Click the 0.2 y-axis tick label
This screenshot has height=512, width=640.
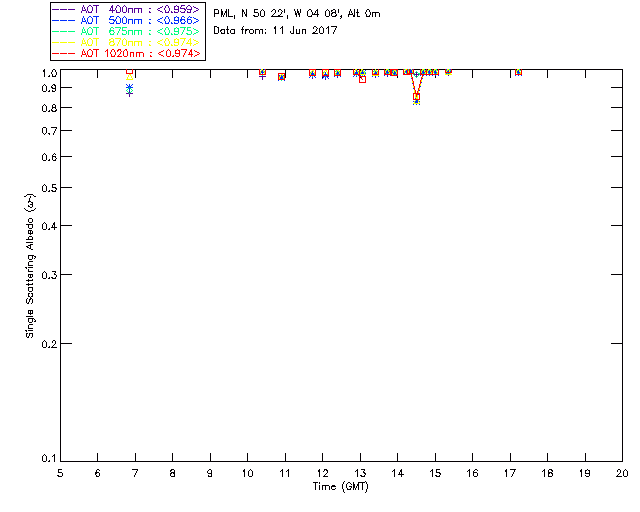49,344
